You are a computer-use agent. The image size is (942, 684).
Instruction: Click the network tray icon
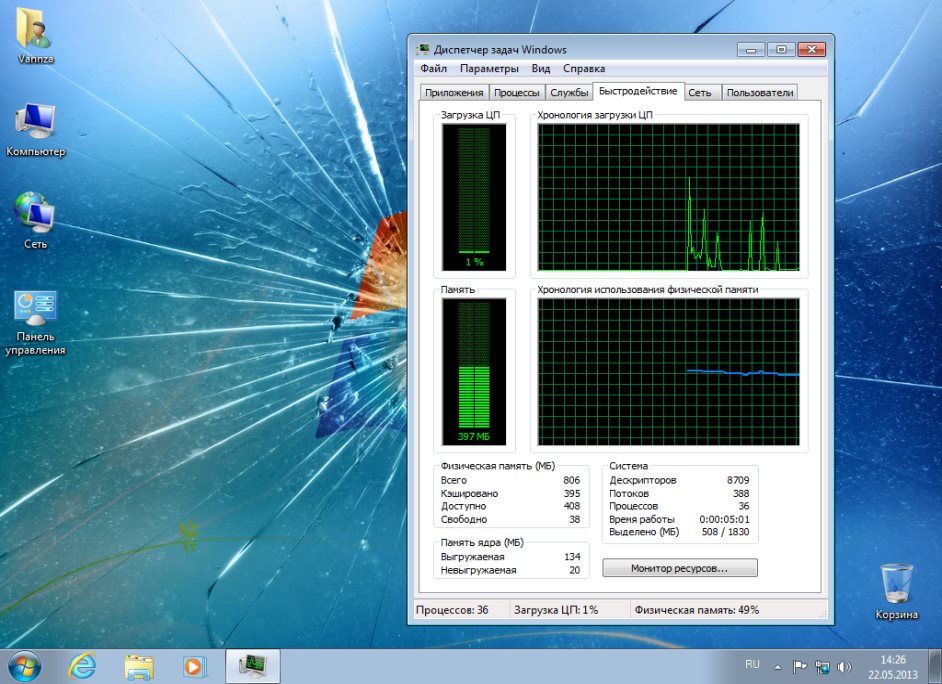click(x=822, y=666)
